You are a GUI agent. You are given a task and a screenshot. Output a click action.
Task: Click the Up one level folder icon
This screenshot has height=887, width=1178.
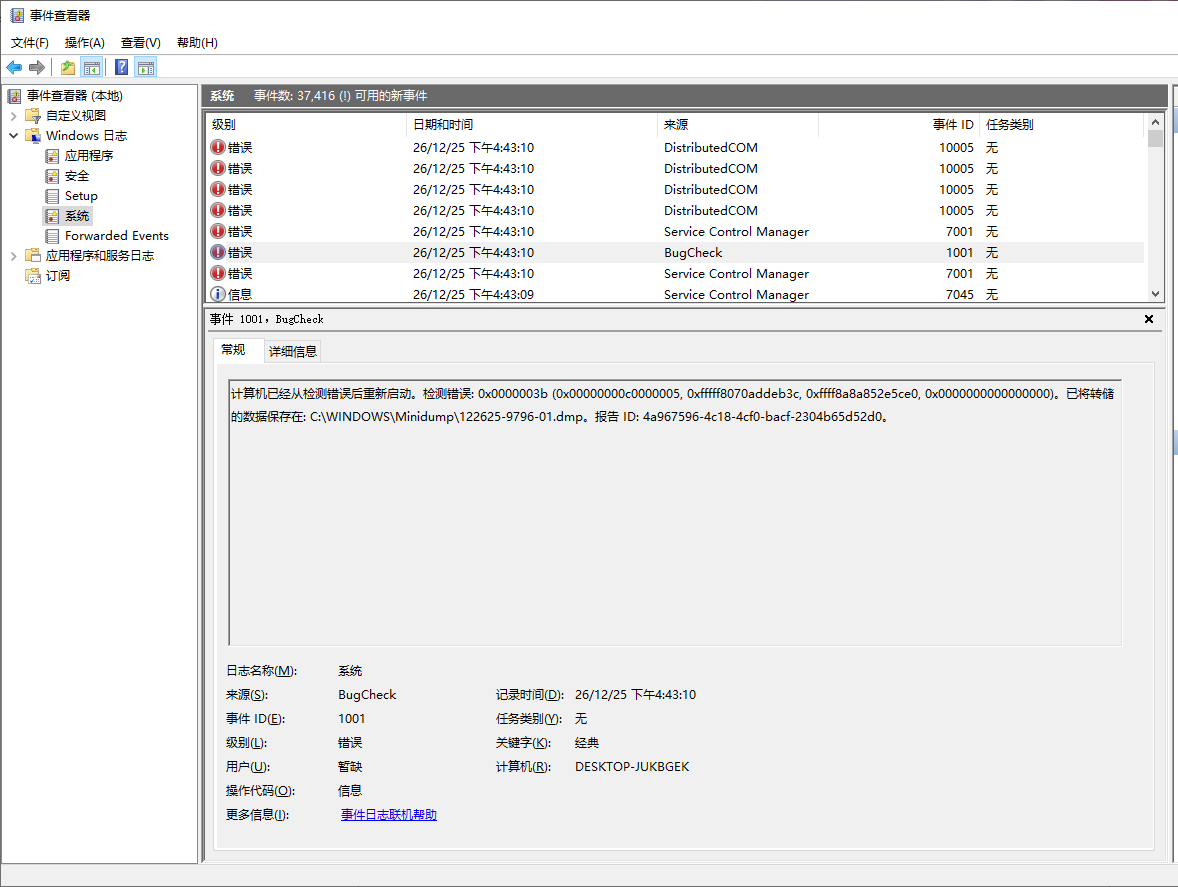coord(68,68)
